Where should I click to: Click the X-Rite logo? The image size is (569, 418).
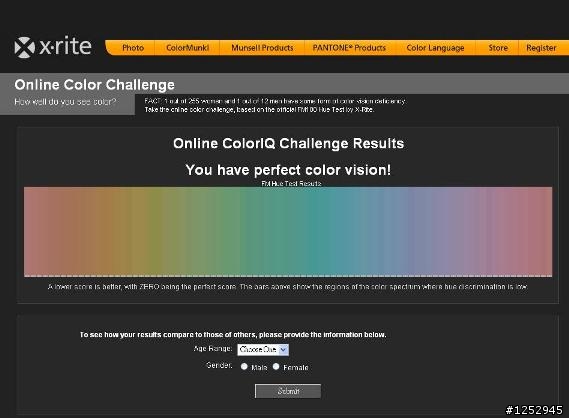(53, 47)
